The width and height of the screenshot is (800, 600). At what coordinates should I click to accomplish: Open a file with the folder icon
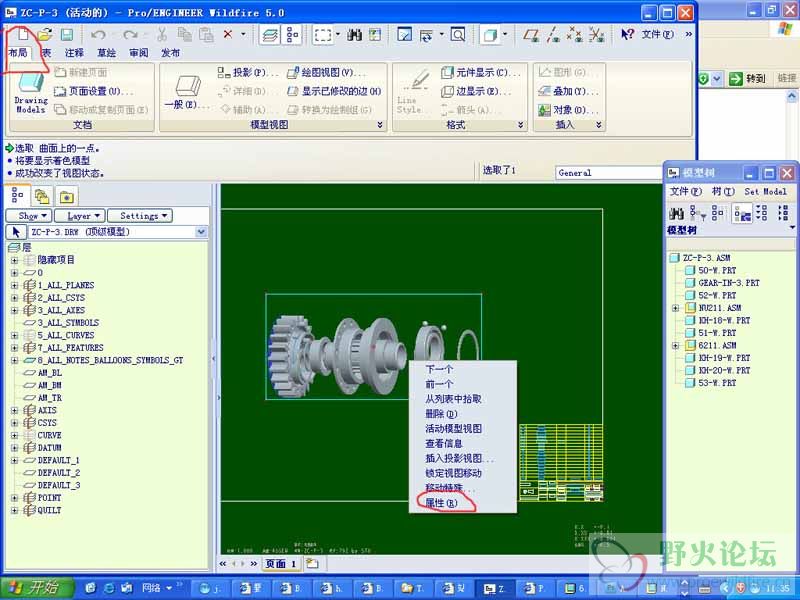(x=45, y=35)
